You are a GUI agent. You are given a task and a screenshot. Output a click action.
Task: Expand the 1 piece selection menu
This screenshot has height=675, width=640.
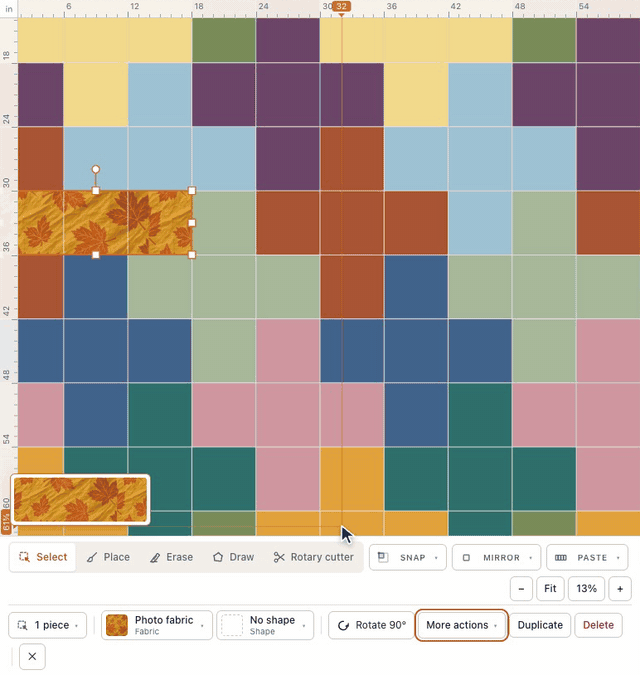pyautogui.click(x=47, y=625)
